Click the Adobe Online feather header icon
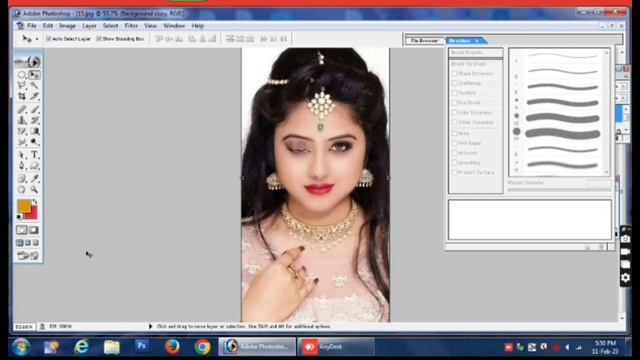Image resolution: width=640 pixels, height=360 pixels. point(28,62)
